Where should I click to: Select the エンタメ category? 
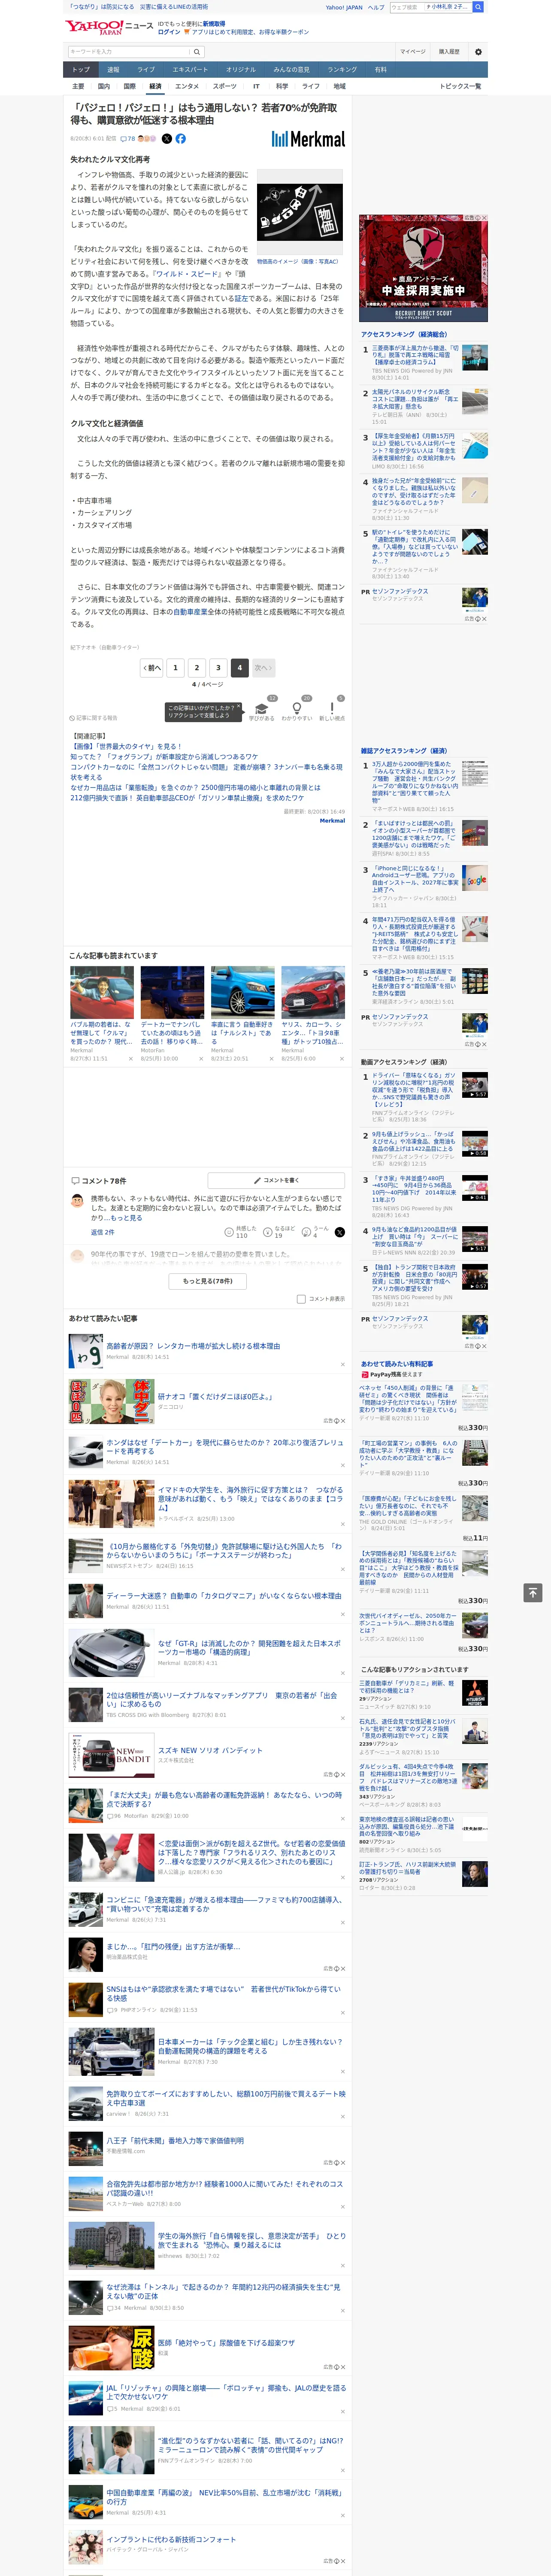187,86
